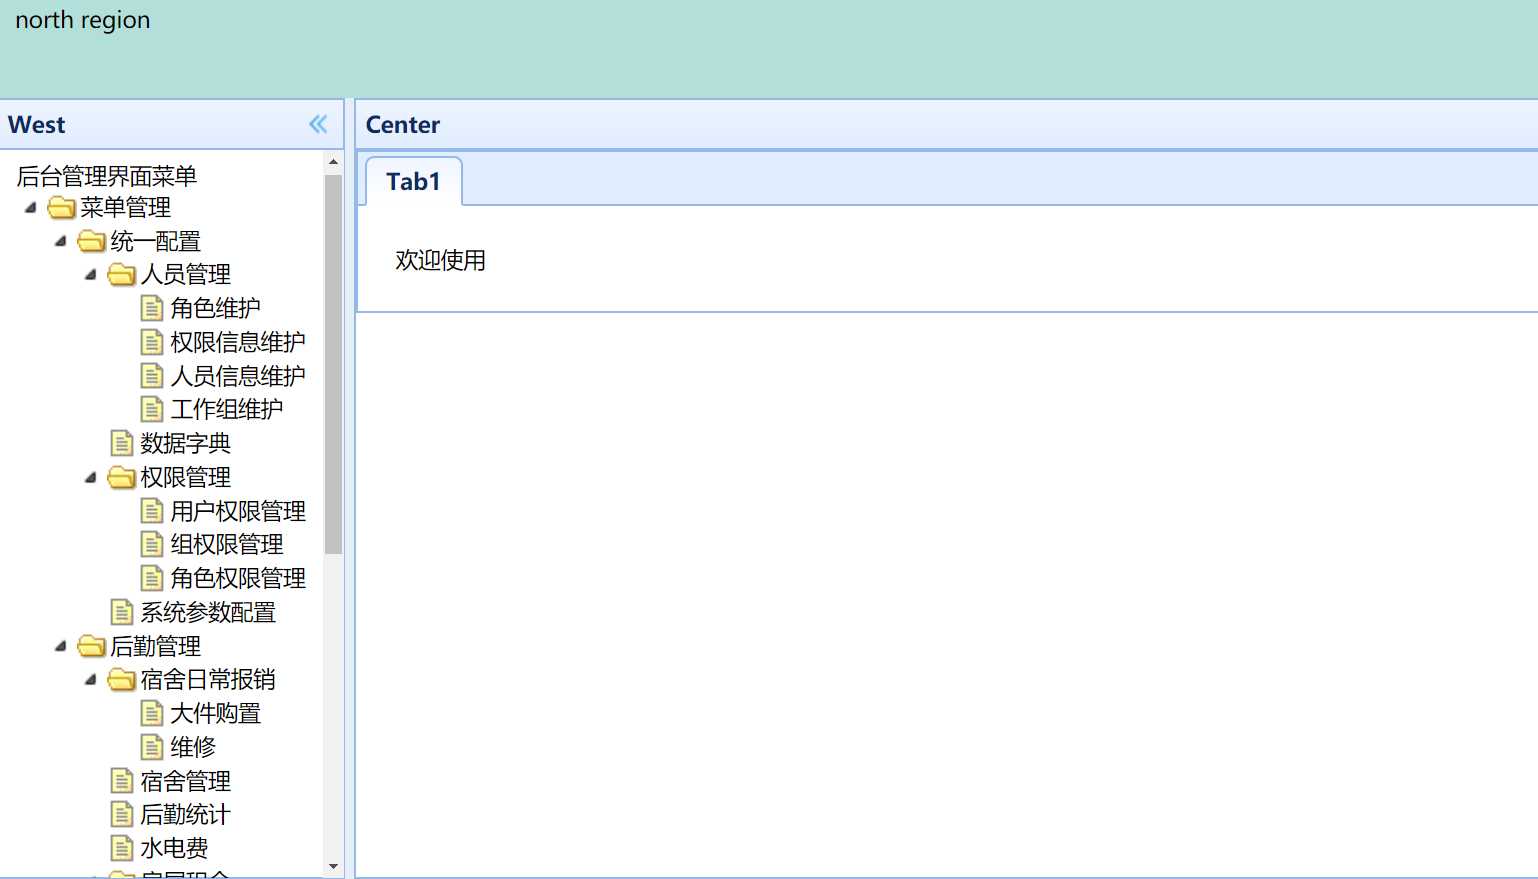
Task: Open 用户权限管理 menu item
Action: (238, 512)
